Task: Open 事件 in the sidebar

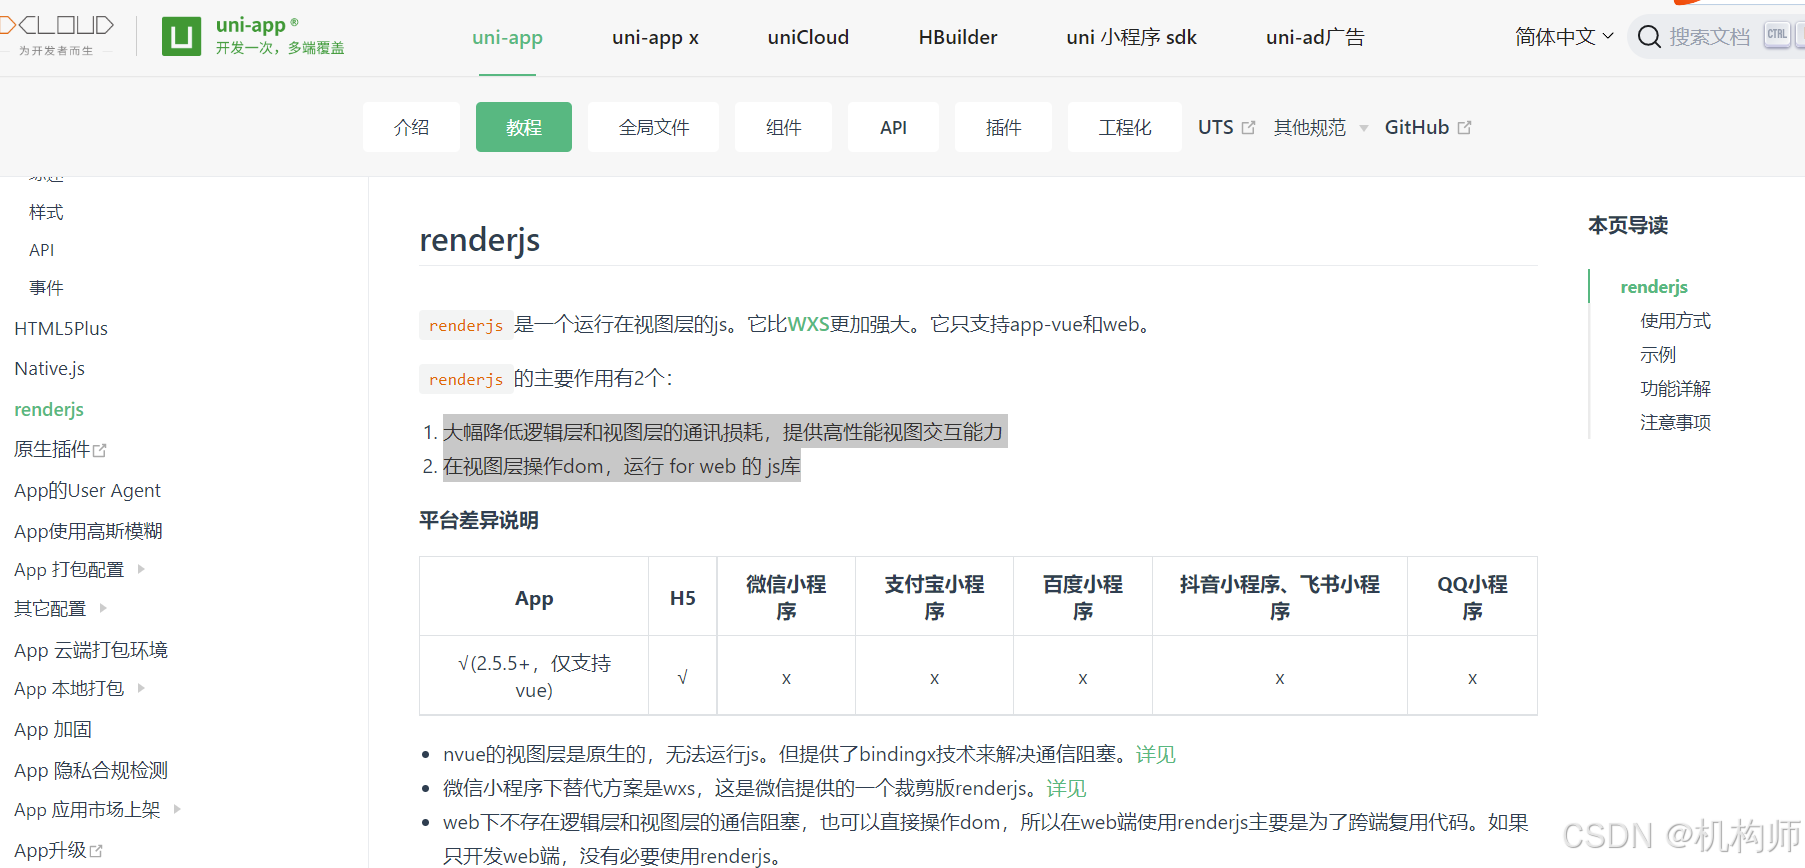Action: click(46, 288)
